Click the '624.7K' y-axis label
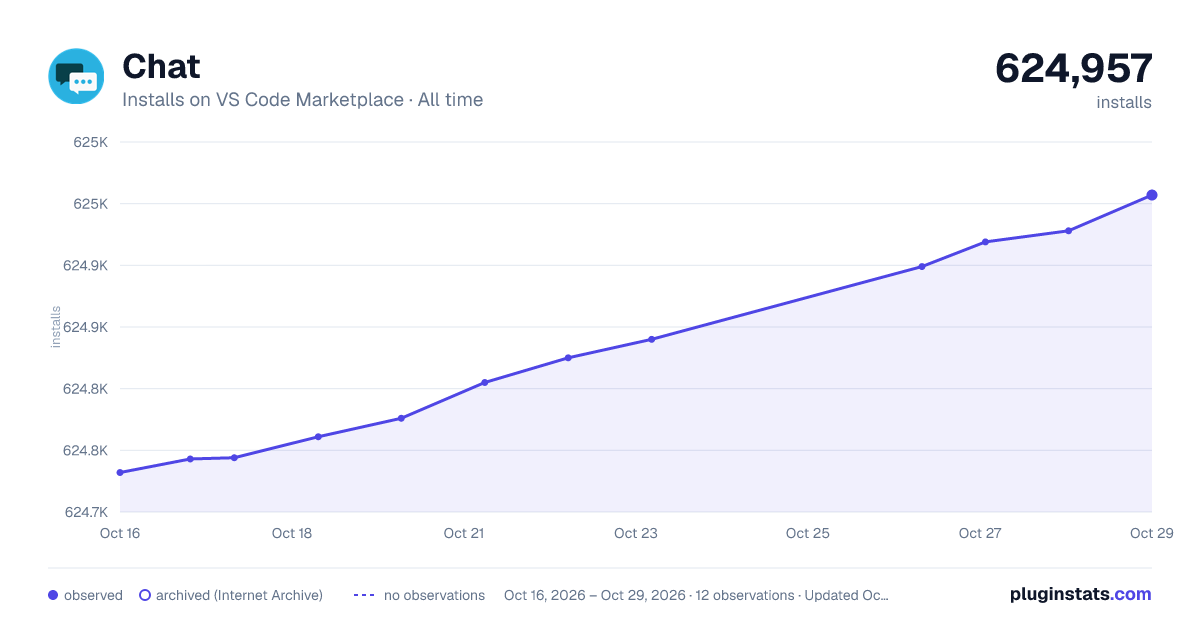Viewport: 1200px width, 630px height. coord(86,512)
